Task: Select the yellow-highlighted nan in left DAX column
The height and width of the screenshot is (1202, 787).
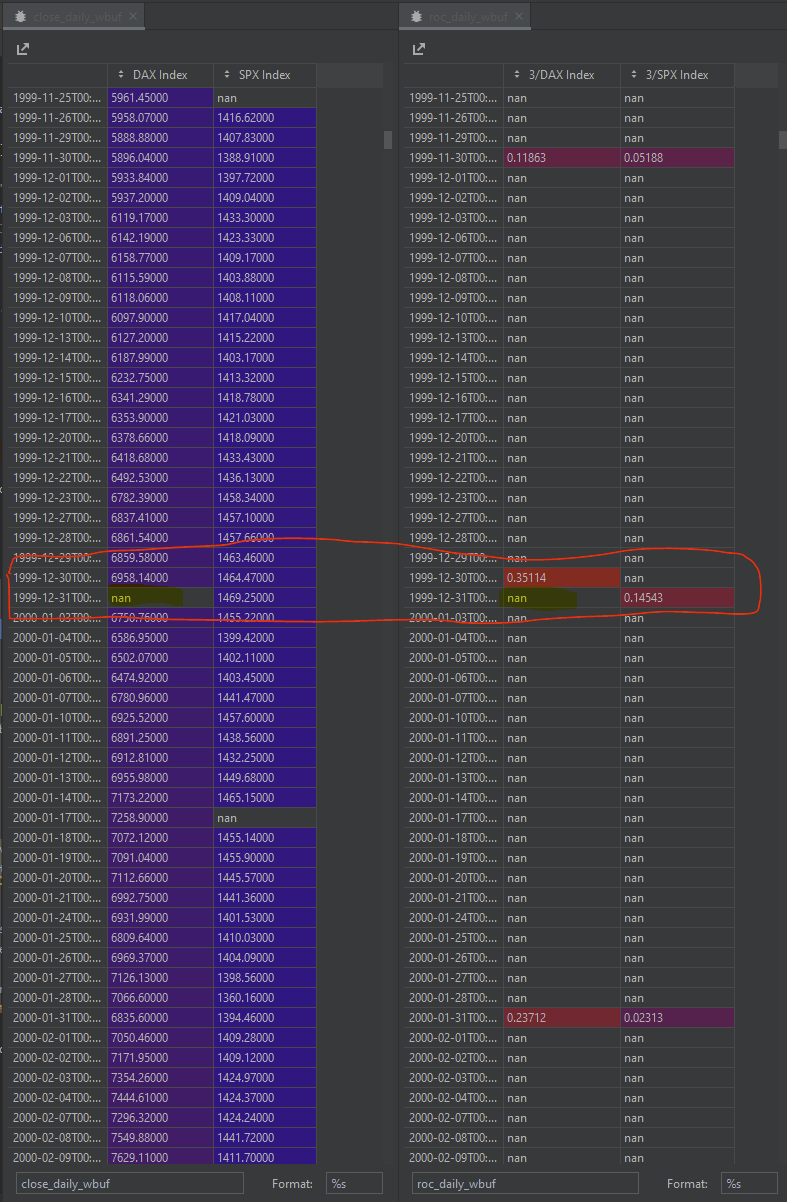Action: (x=160, y=598)
